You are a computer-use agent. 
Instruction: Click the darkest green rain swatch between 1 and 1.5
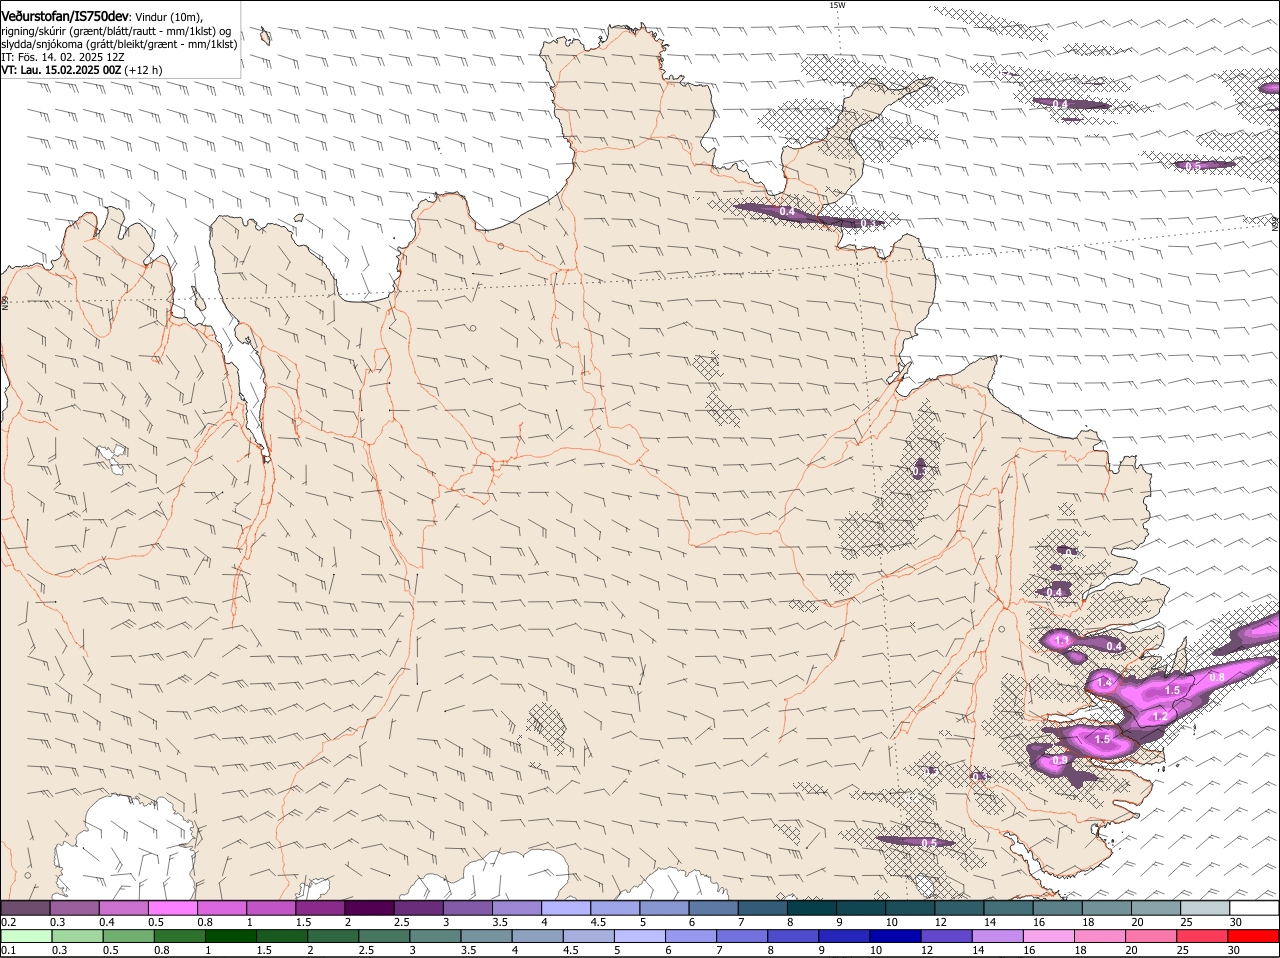230,936
